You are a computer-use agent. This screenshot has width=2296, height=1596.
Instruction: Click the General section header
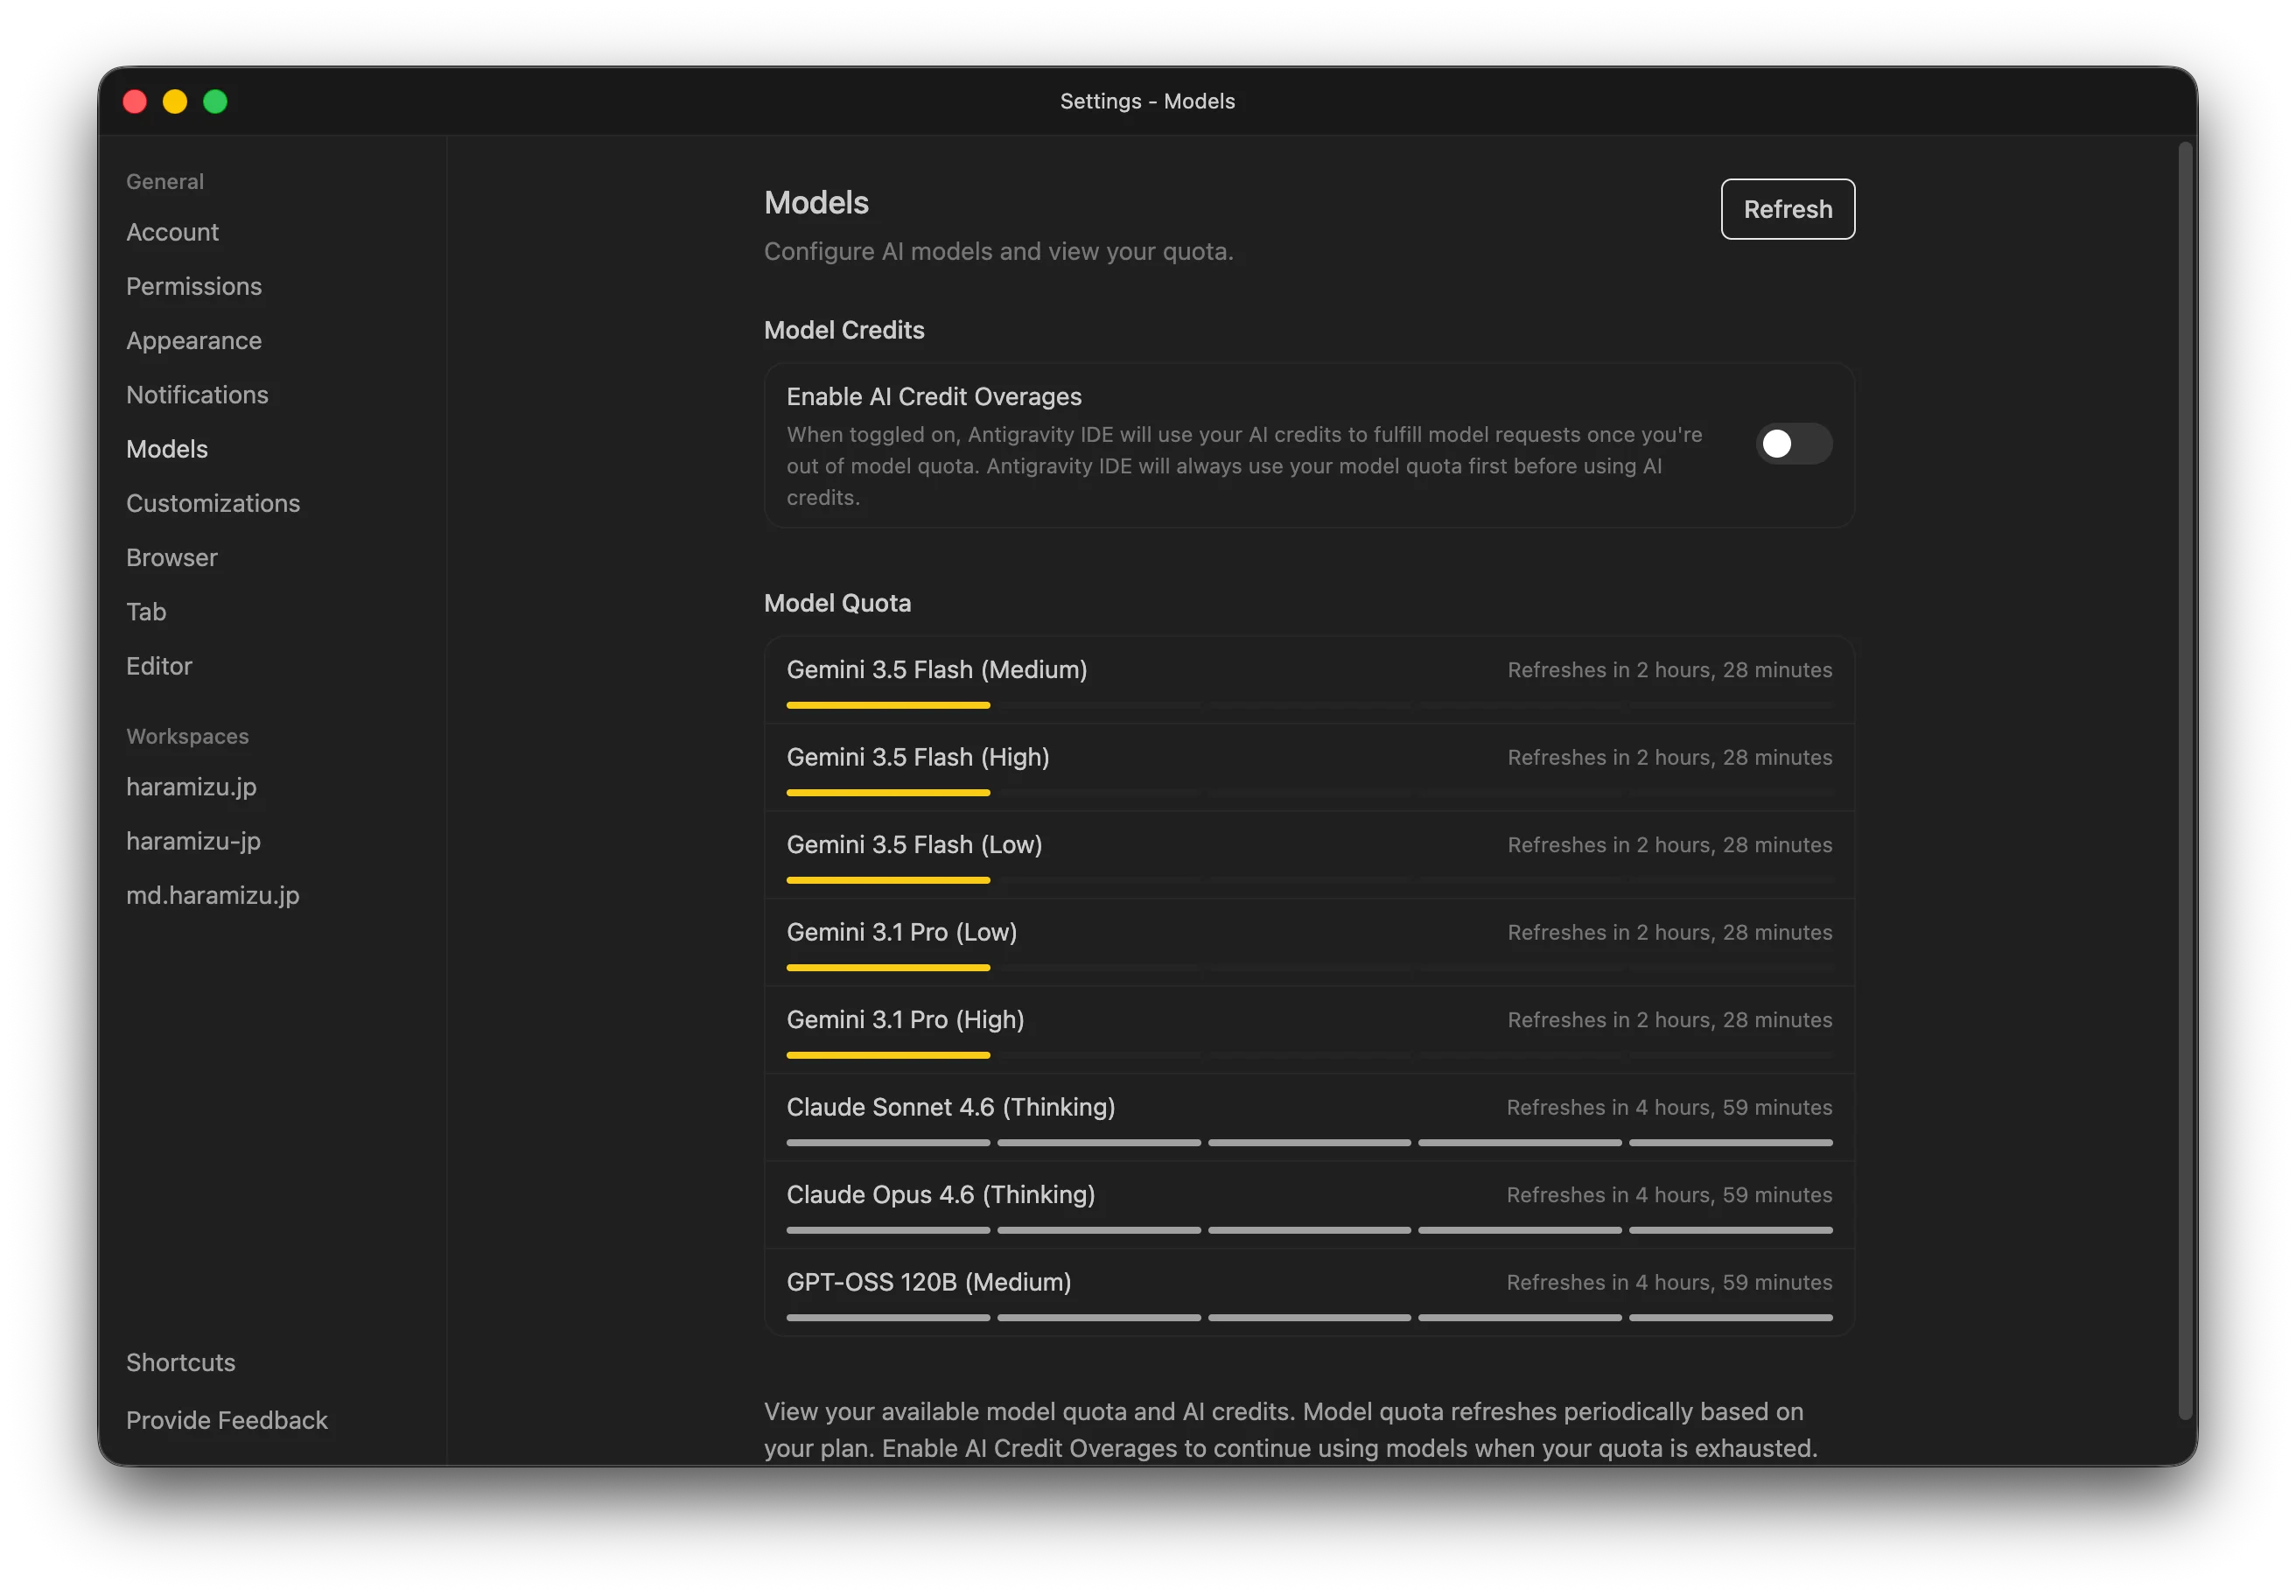pyautogui.click(x=165, y=182)
